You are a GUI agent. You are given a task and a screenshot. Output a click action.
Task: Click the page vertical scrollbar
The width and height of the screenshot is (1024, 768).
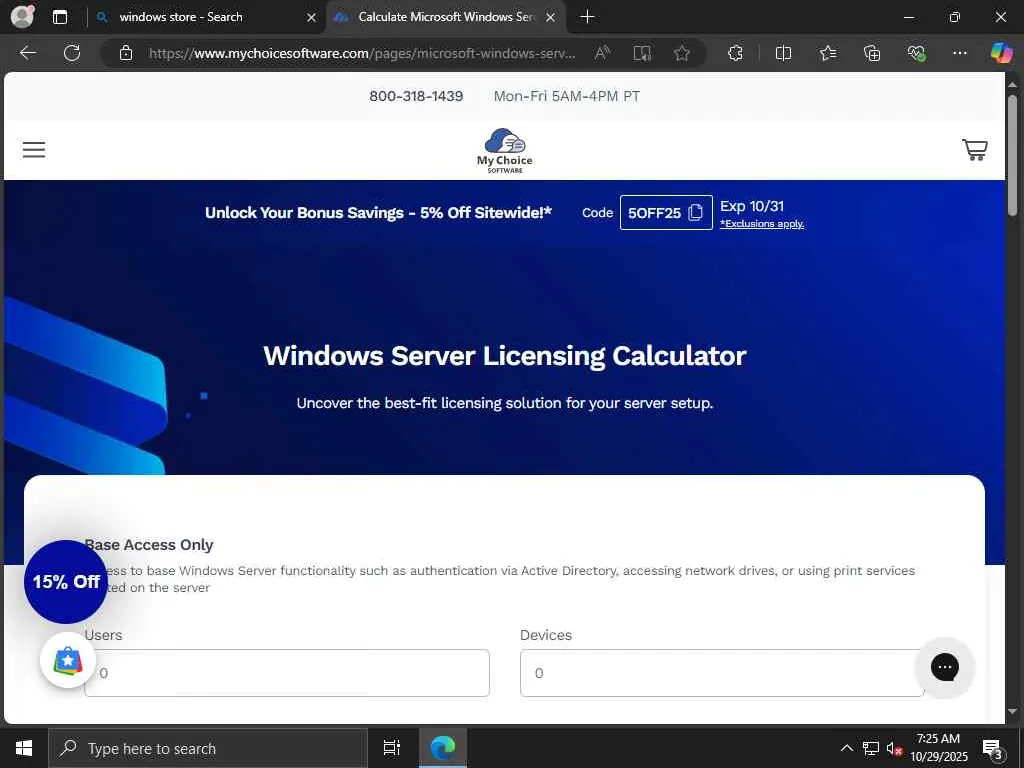click(x=1012, y=154)
